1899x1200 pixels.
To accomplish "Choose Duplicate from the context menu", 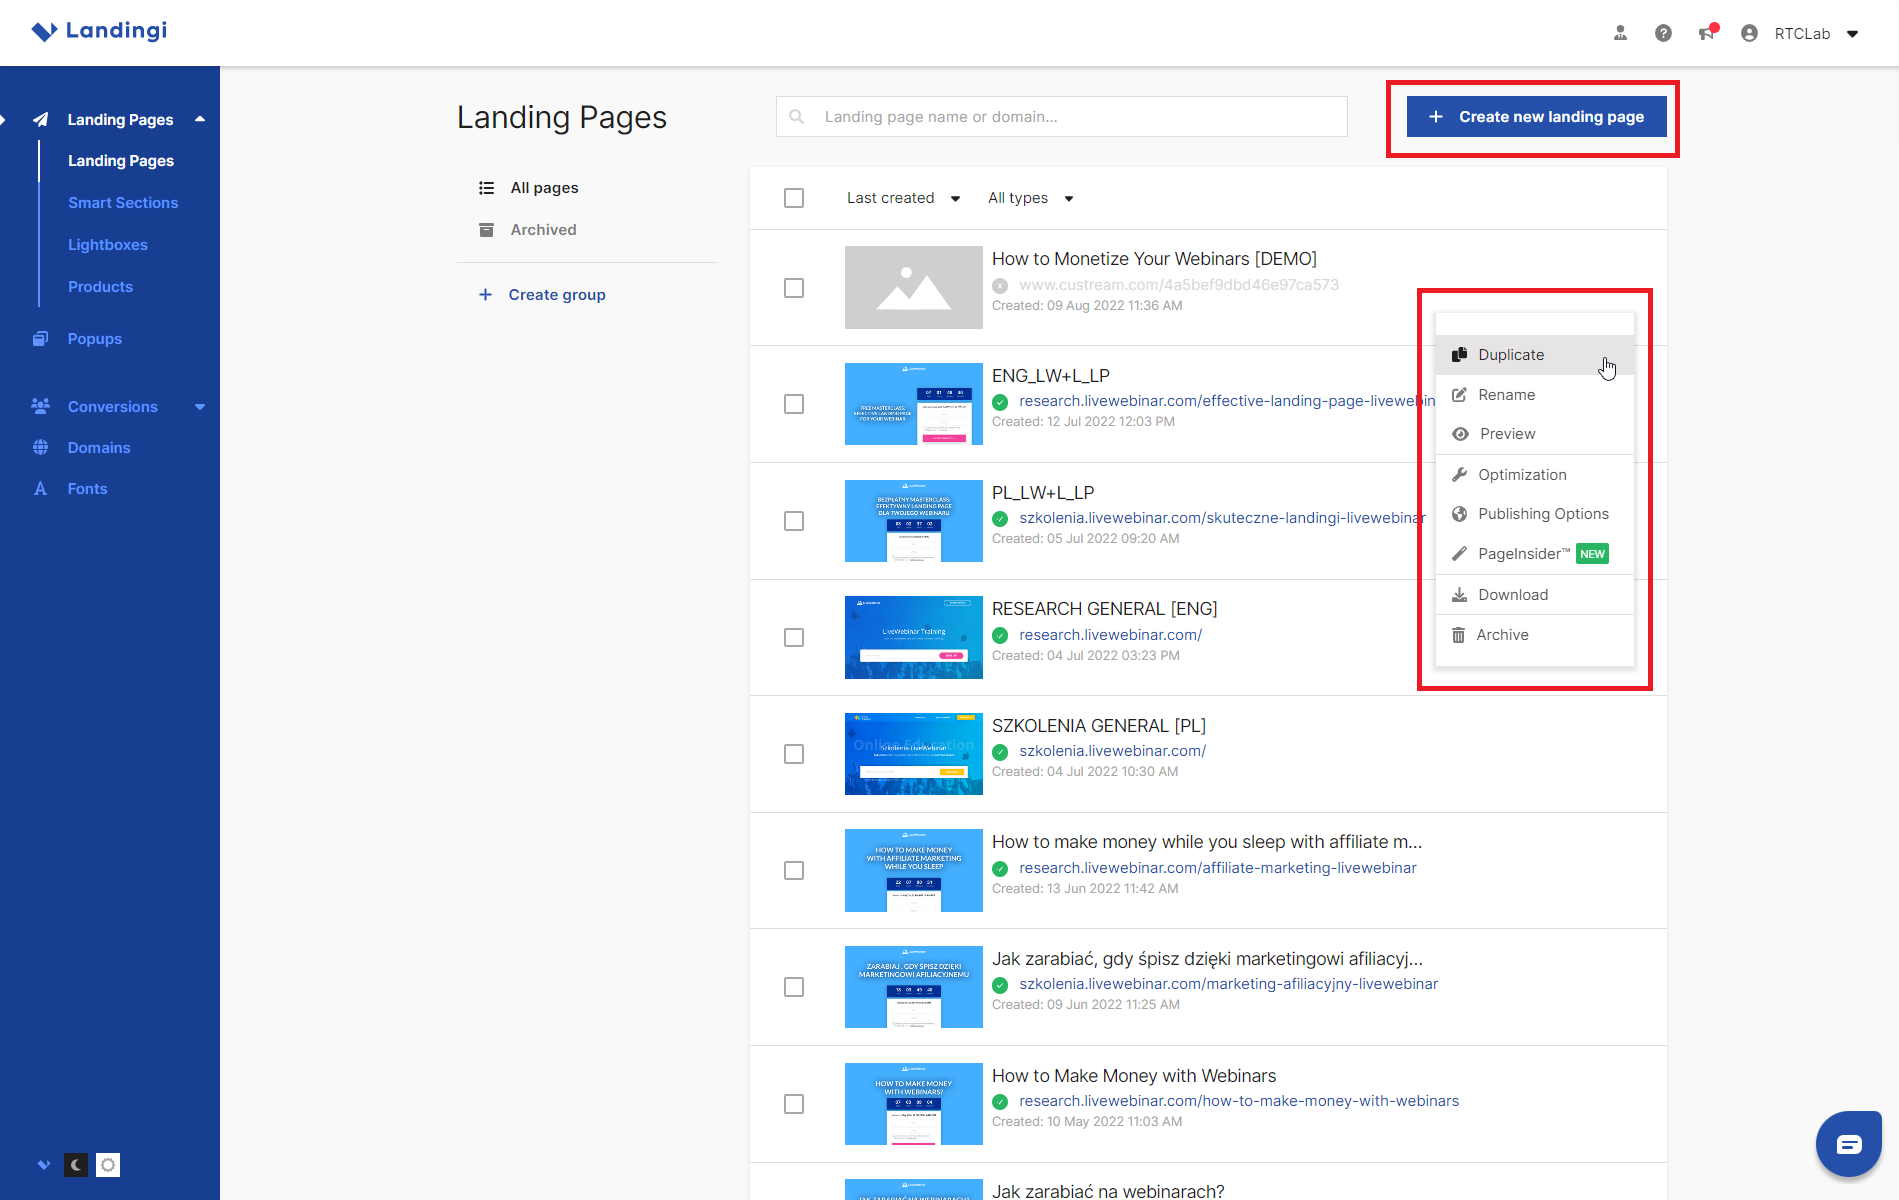I will (1510, 355).
